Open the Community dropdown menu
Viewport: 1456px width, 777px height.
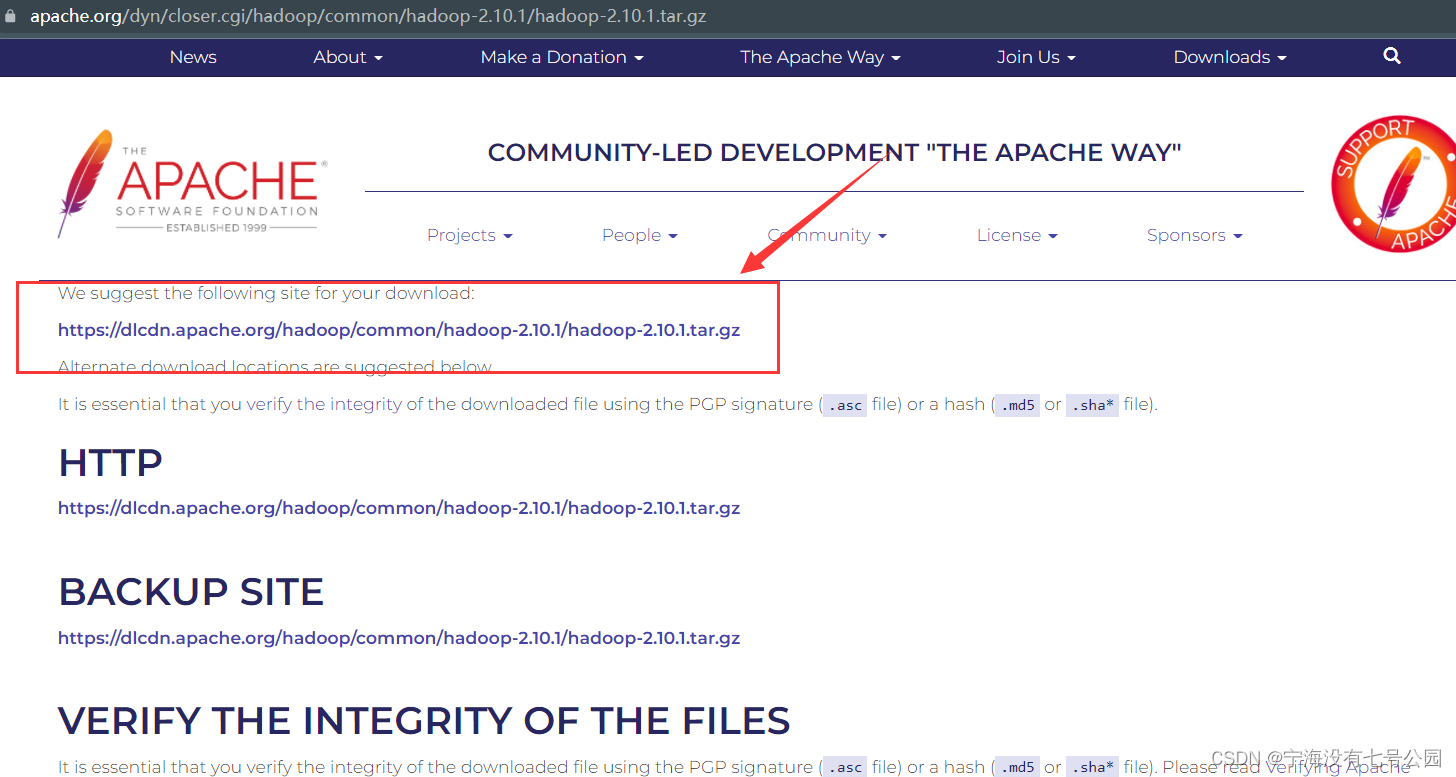(x=827, y=235)
